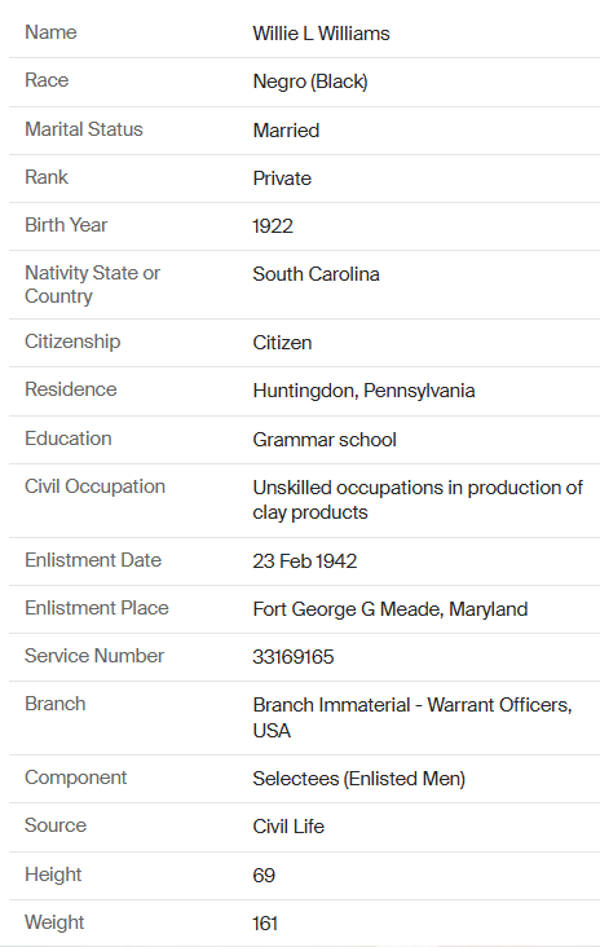The image size is (600, 947).
Task: Select the service number 33169165
Action: (294, 658)
